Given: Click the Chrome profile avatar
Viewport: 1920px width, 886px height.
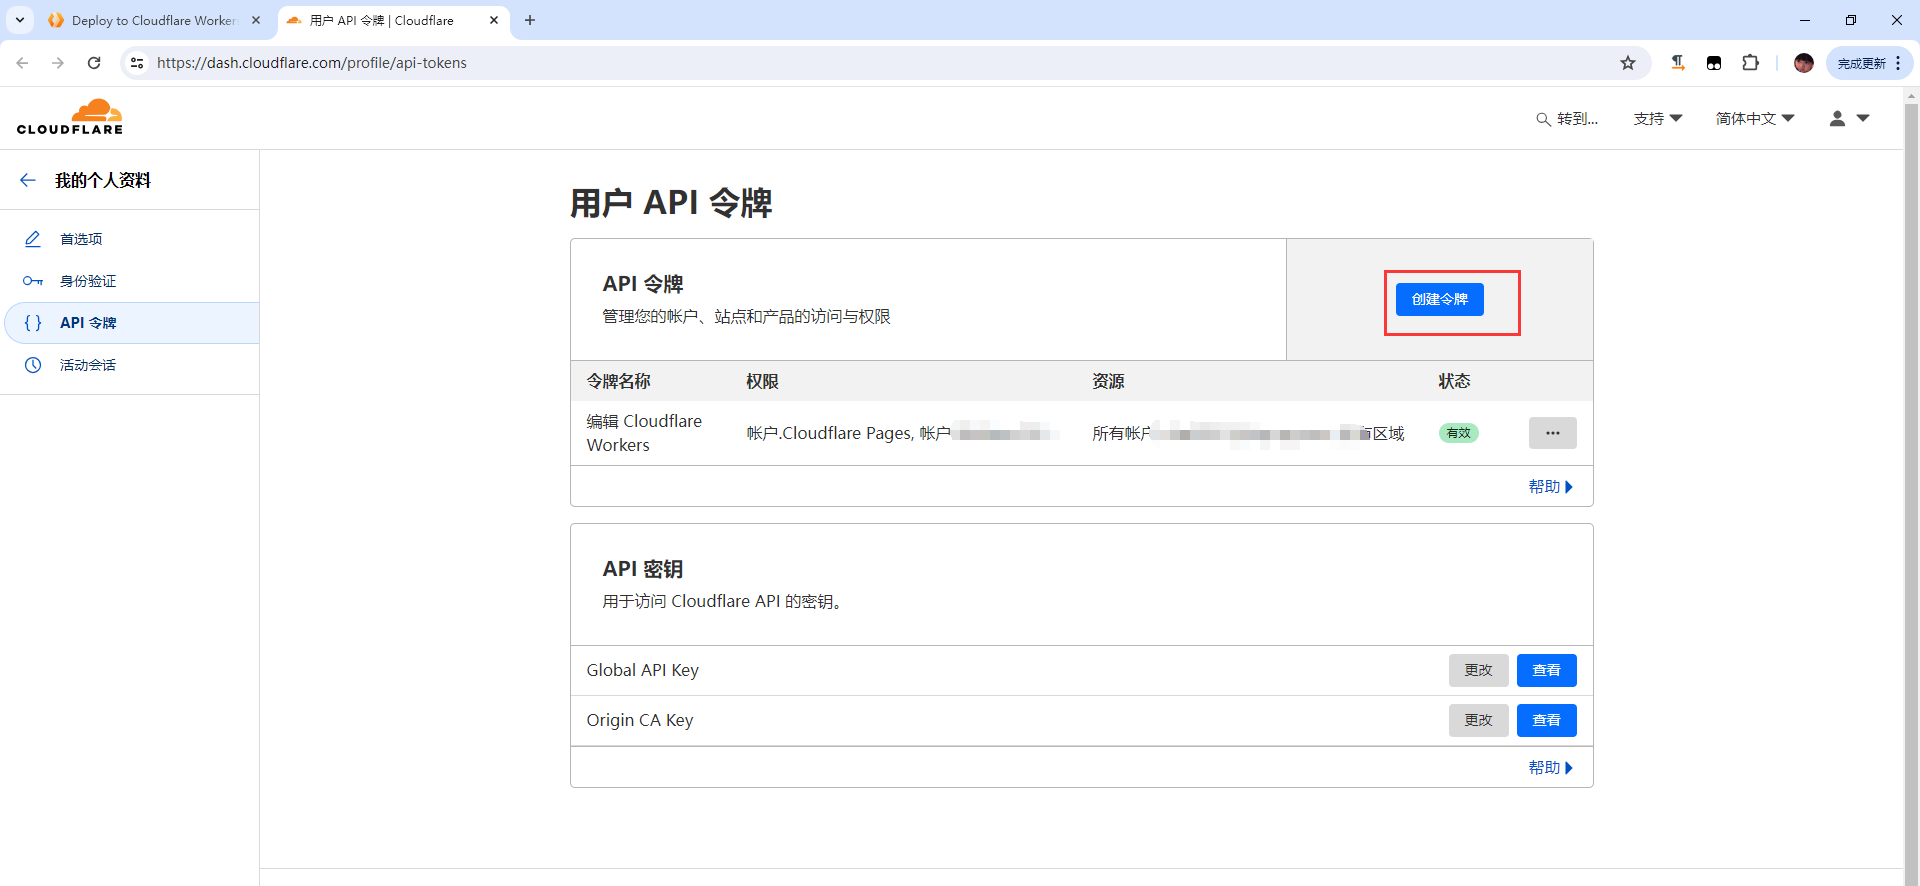Looking at the screenshot, I should click(1804, 63).
